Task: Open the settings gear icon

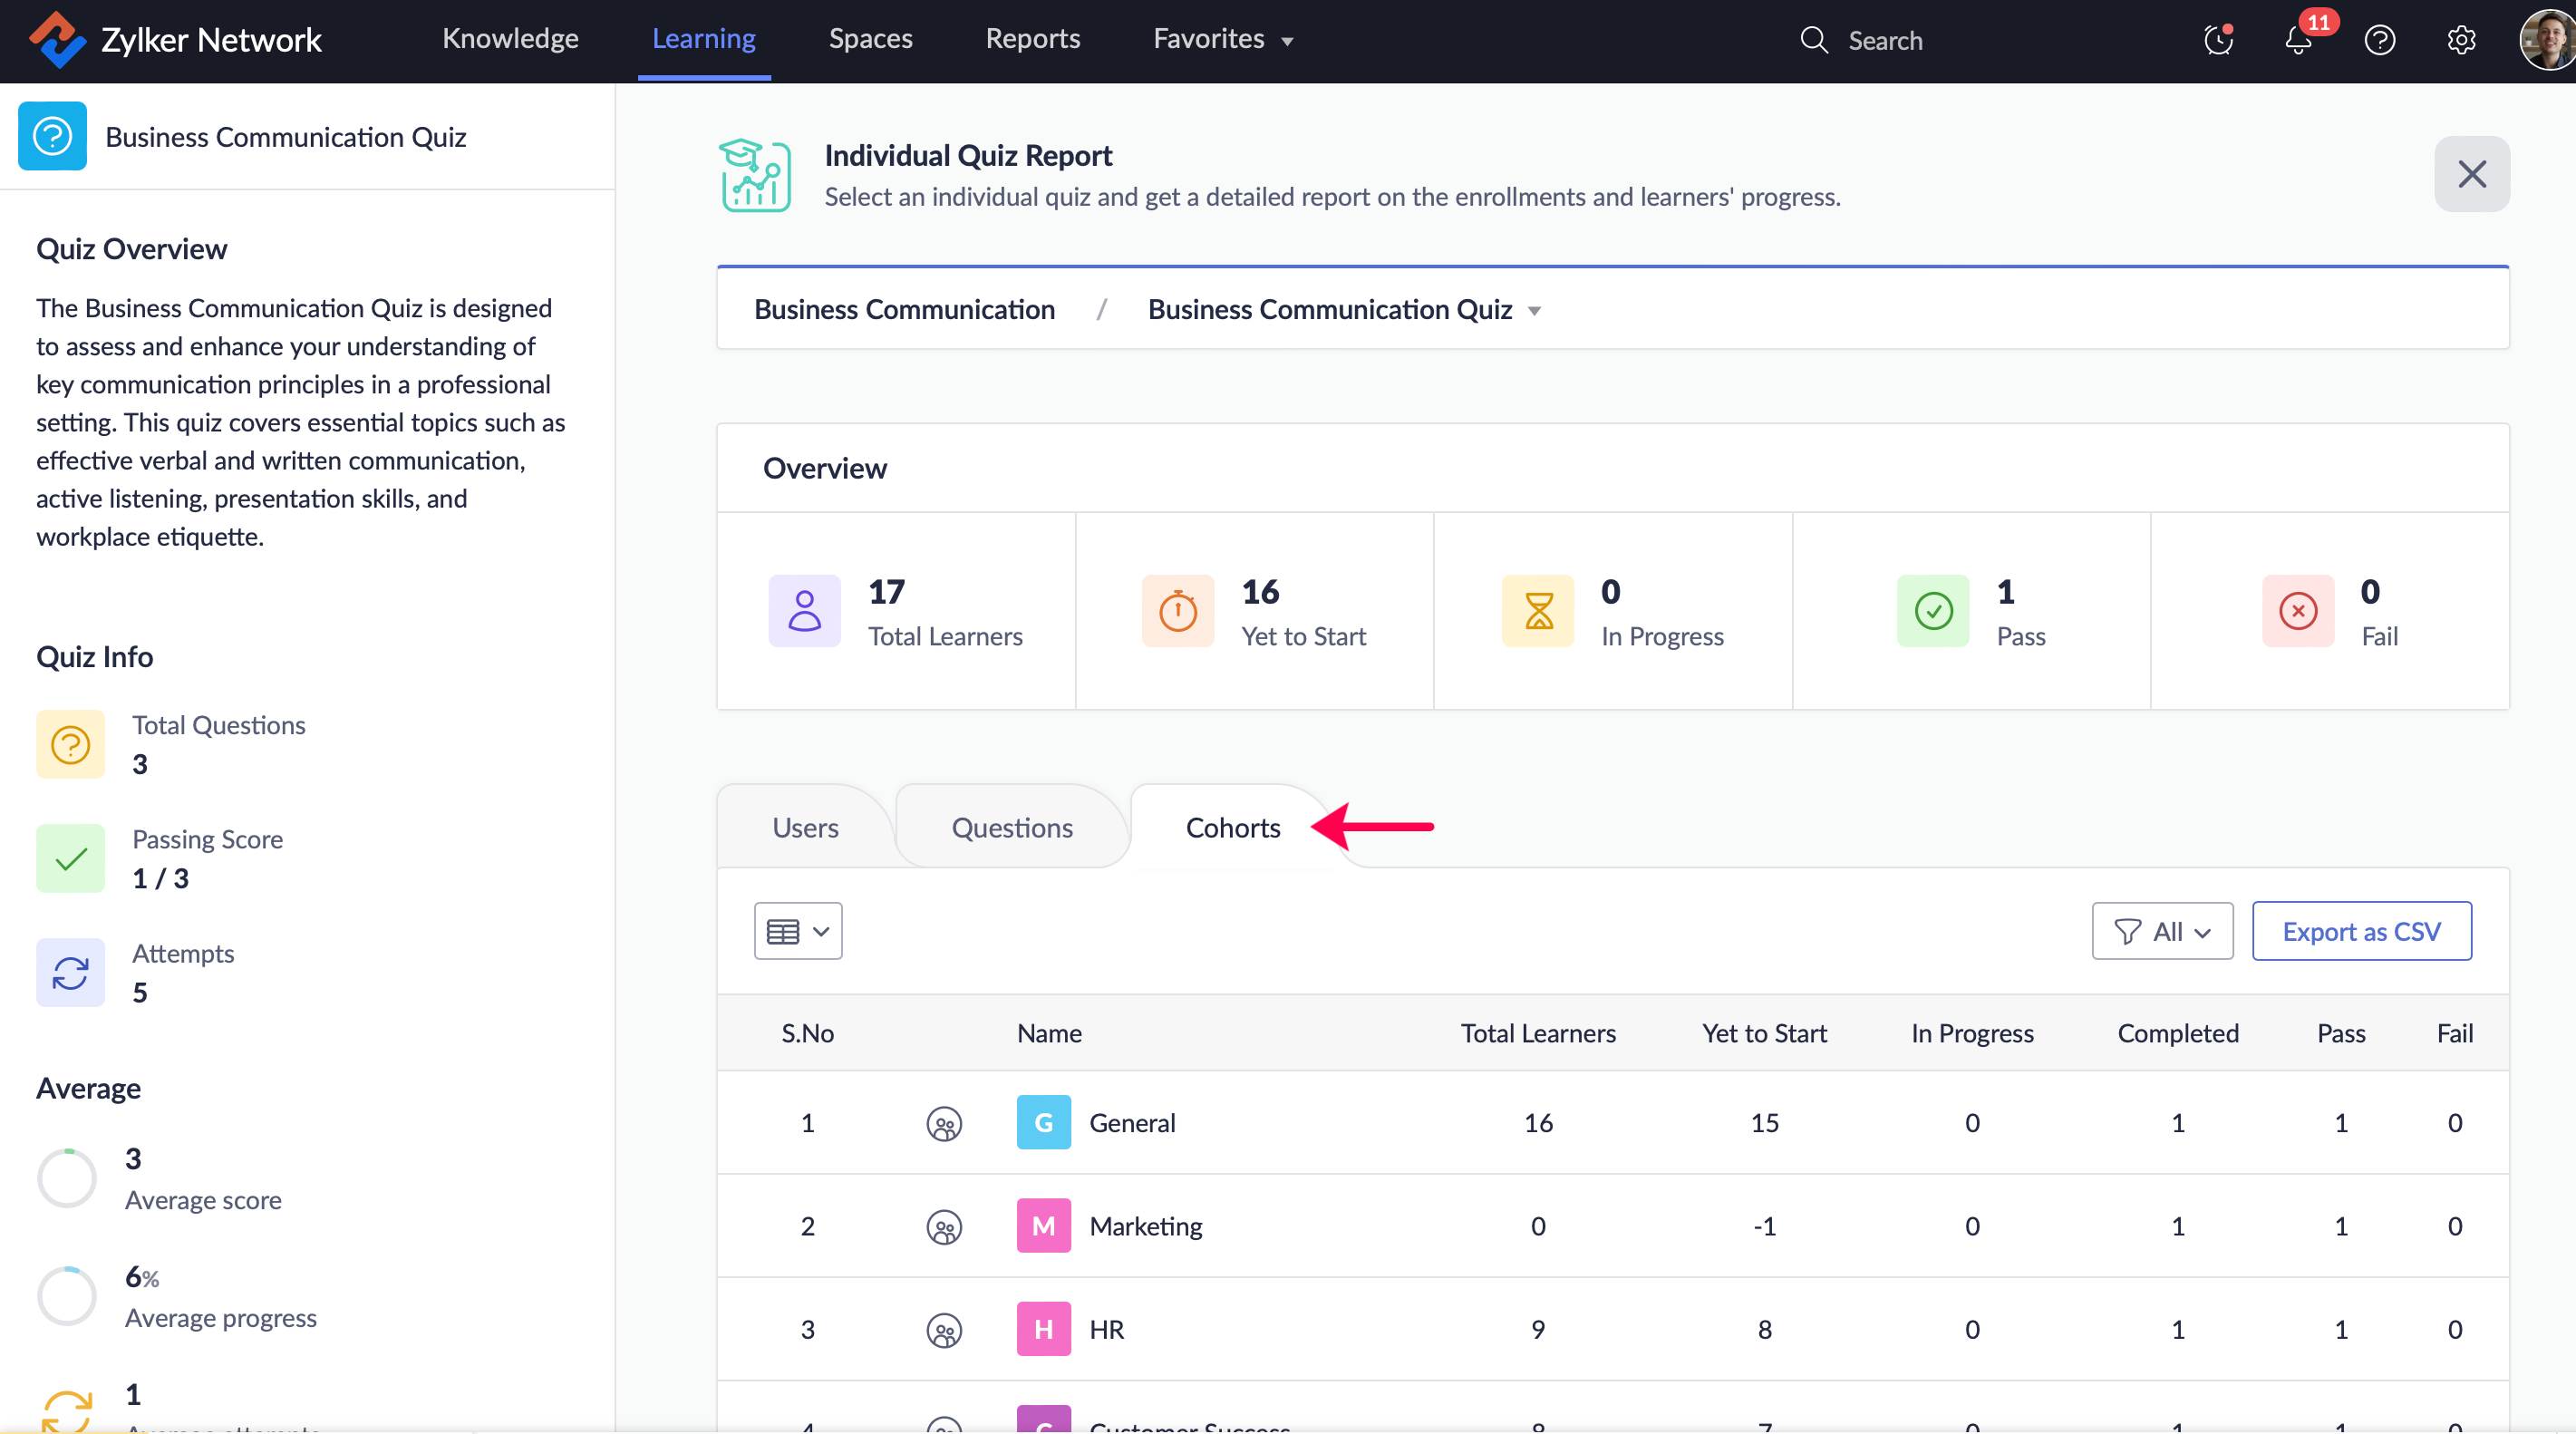Action: click(x=2461, y=41)
